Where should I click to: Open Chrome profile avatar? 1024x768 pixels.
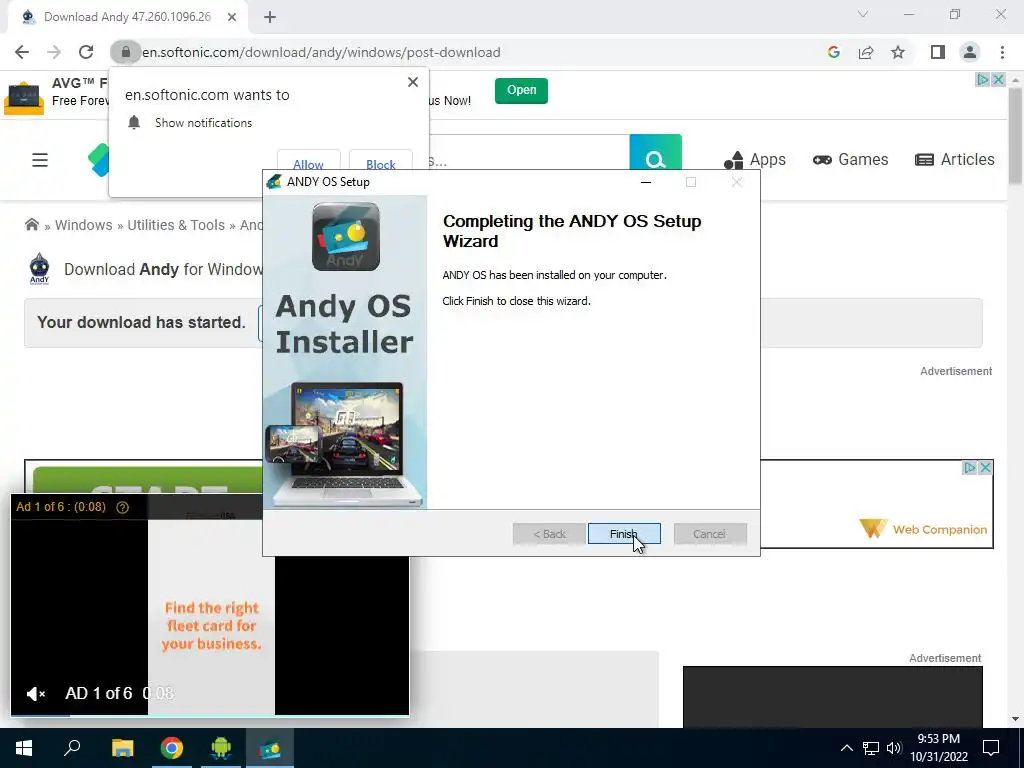pyautogui.click(x=970, y=52)
